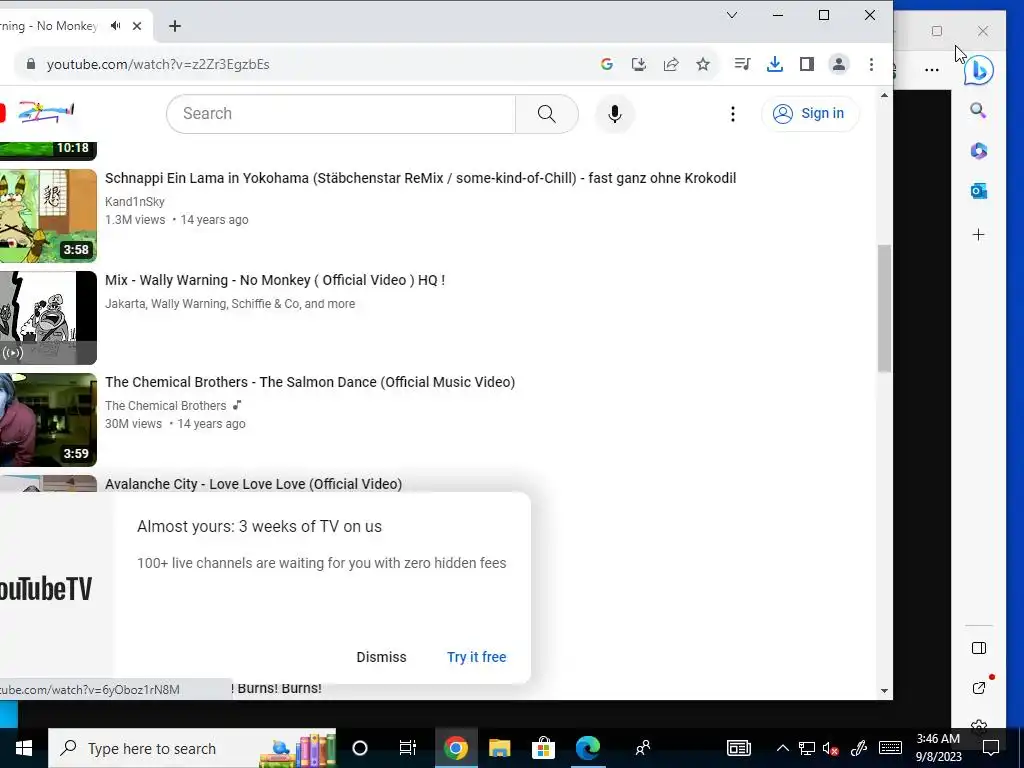
Task: Share this page icon
Action: (x=671, y=64)
